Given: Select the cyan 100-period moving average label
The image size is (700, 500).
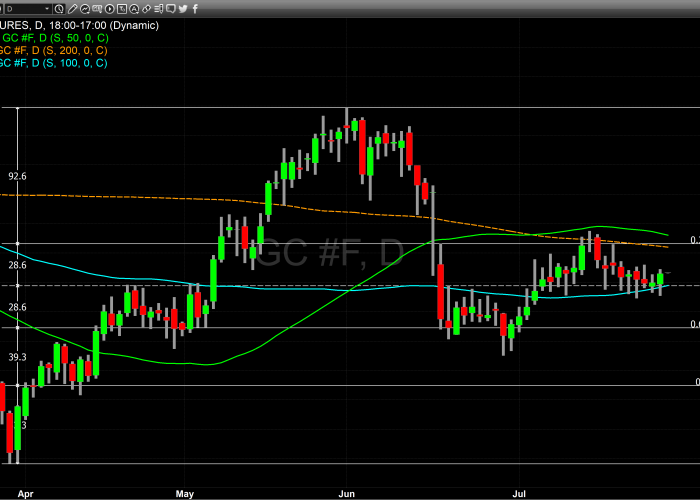Looking at the screenshot, I should (x=53, y=63).
